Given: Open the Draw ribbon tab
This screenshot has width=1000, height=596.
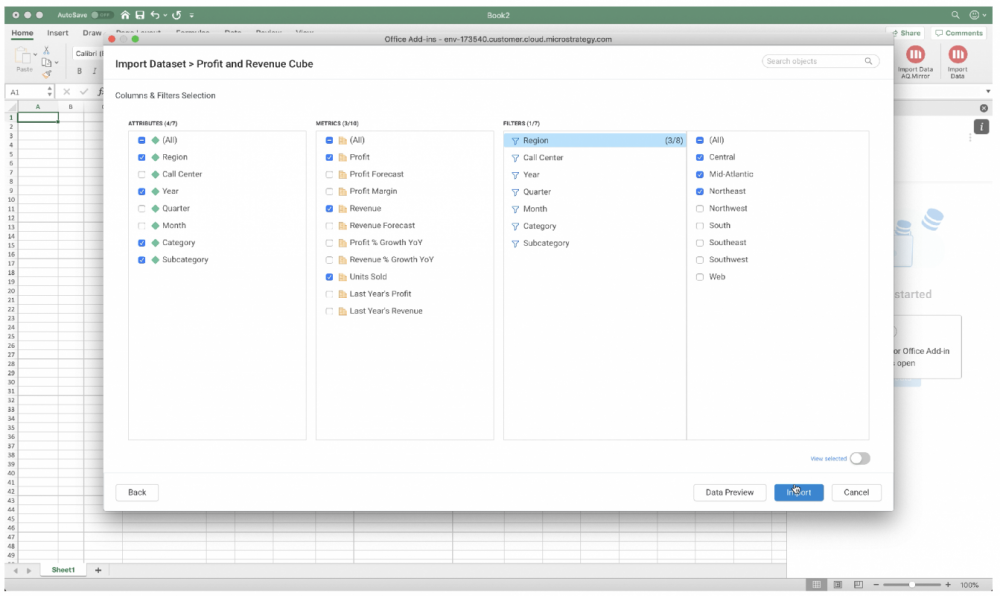Looking at the screenshot, I should pos(92,33).
